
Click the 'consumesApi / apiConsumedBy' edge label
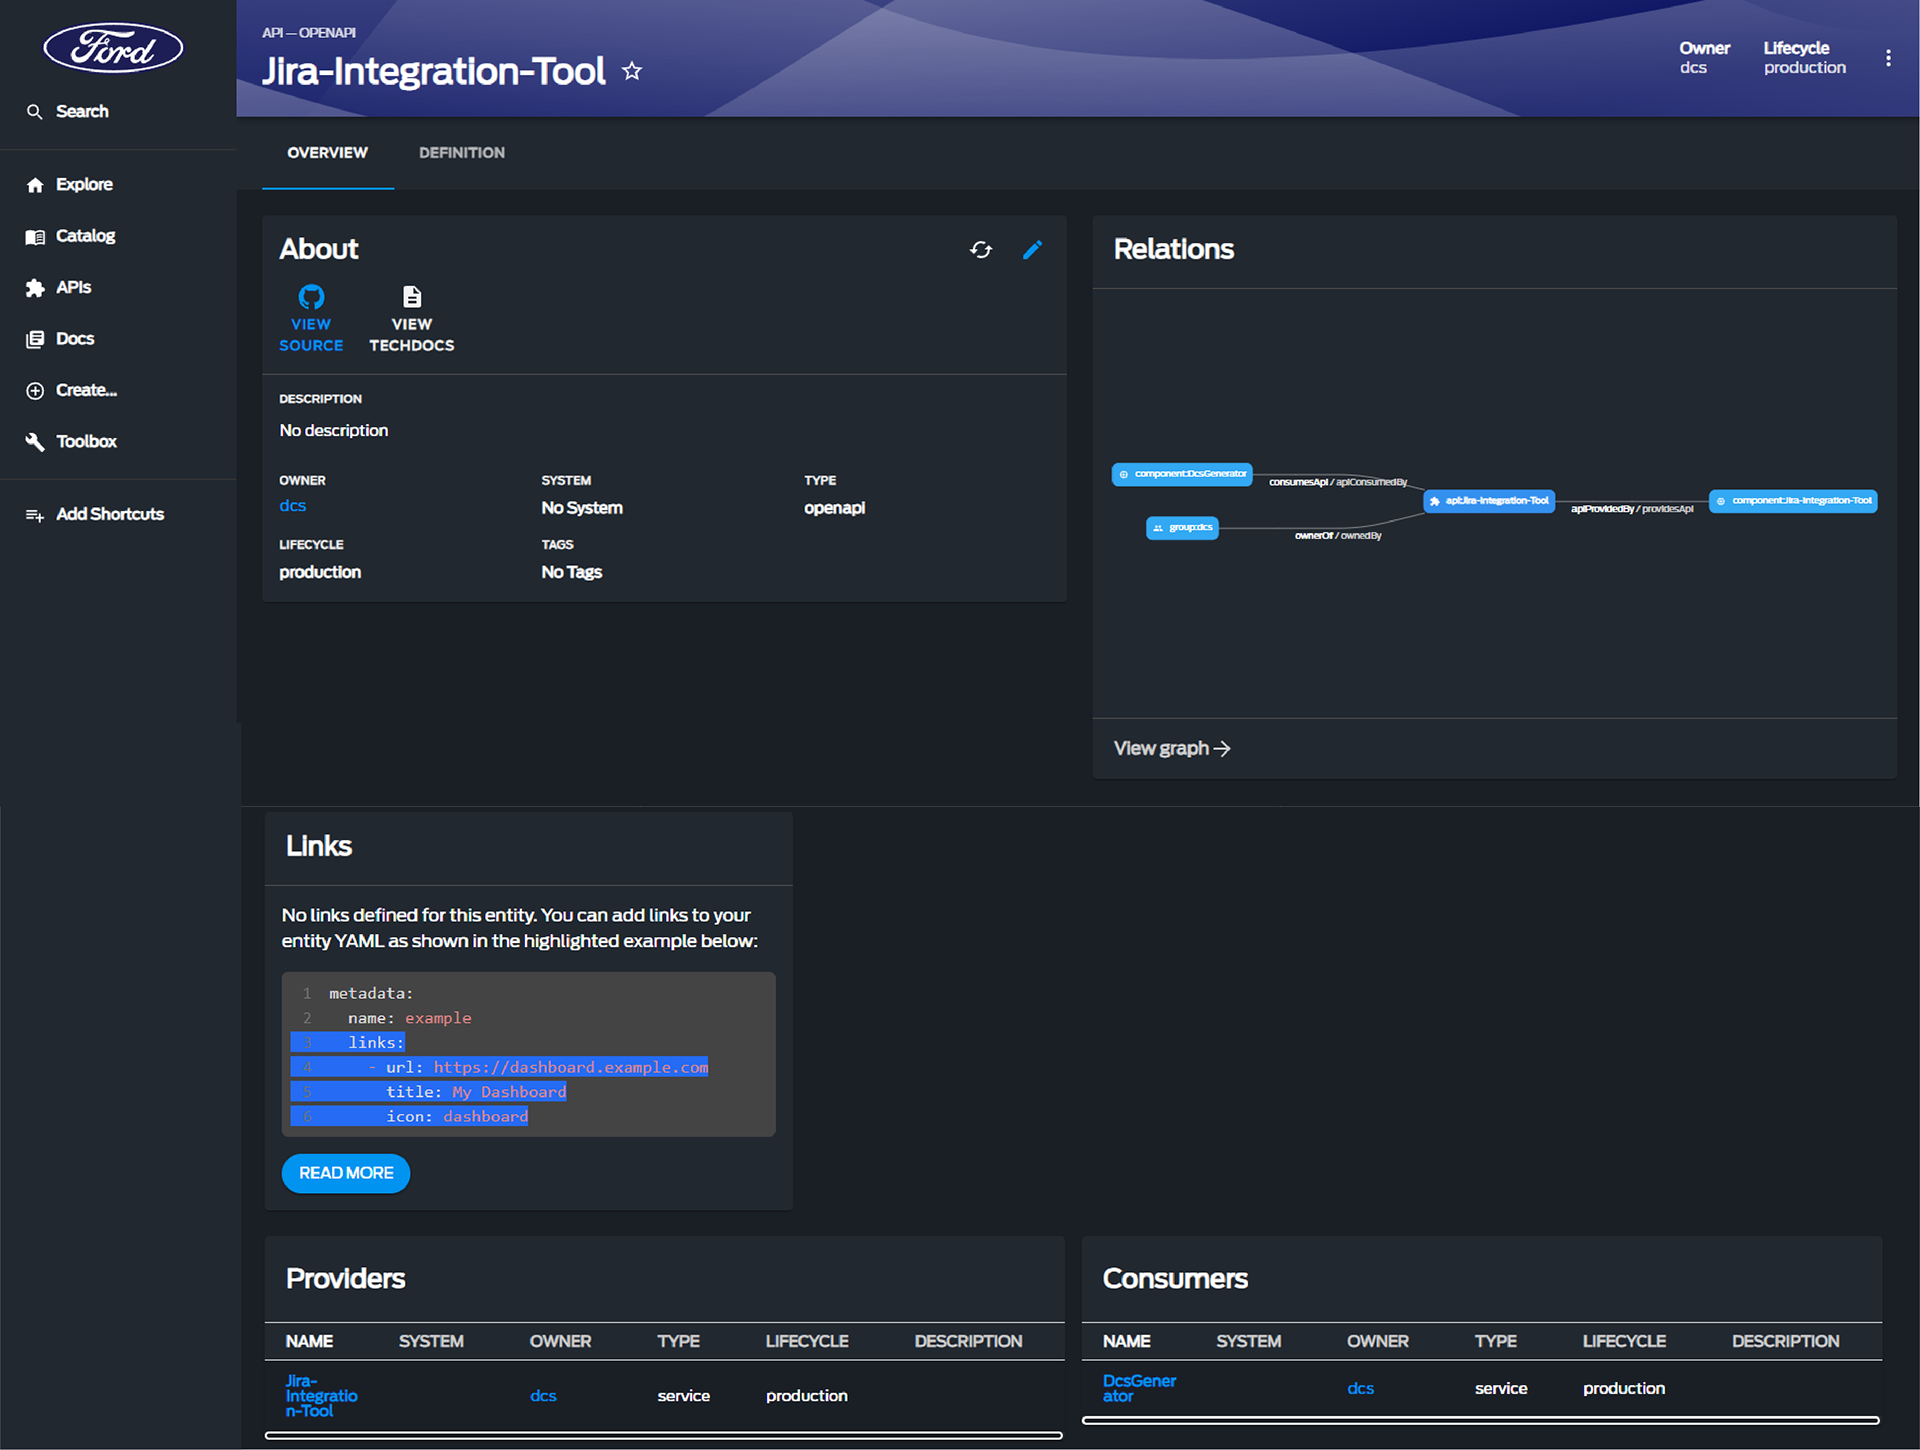coord(1338,482)
